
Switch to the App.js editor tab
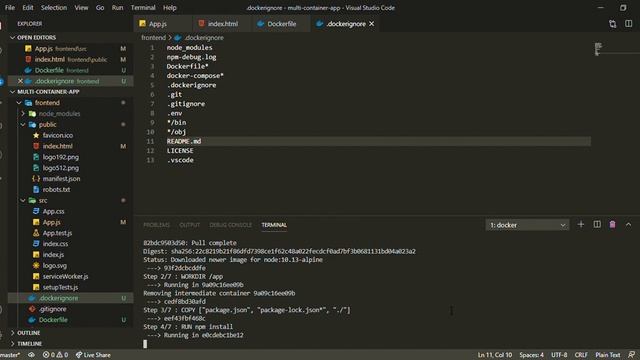pyautogui.click(x=162, y=24)
